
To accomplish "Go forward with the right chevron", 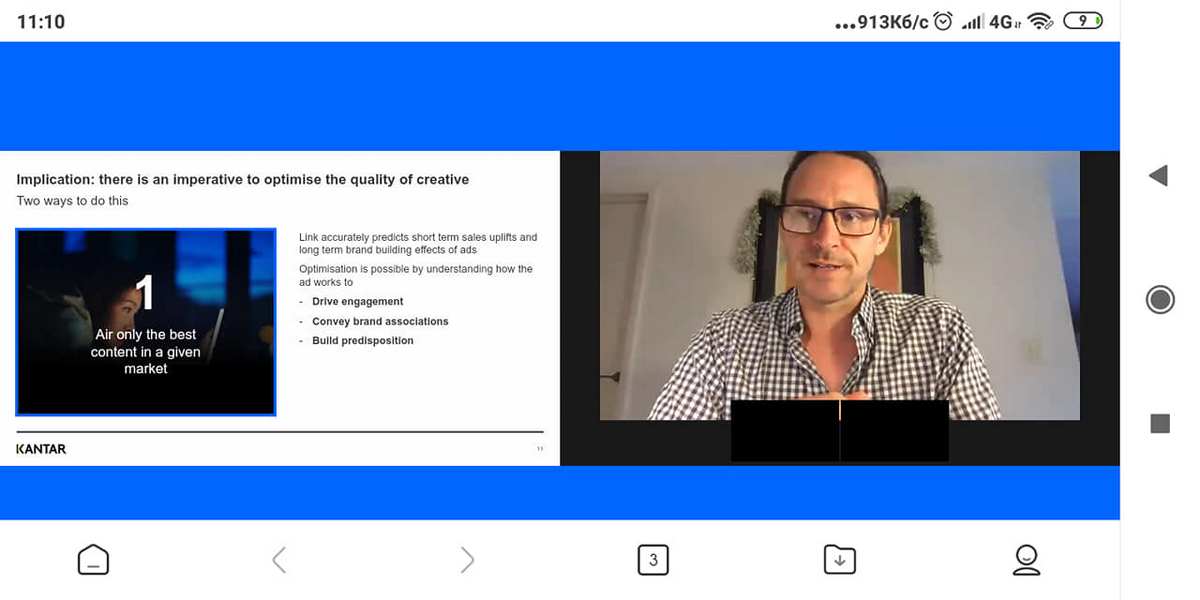I will click(x=467, y=559).
